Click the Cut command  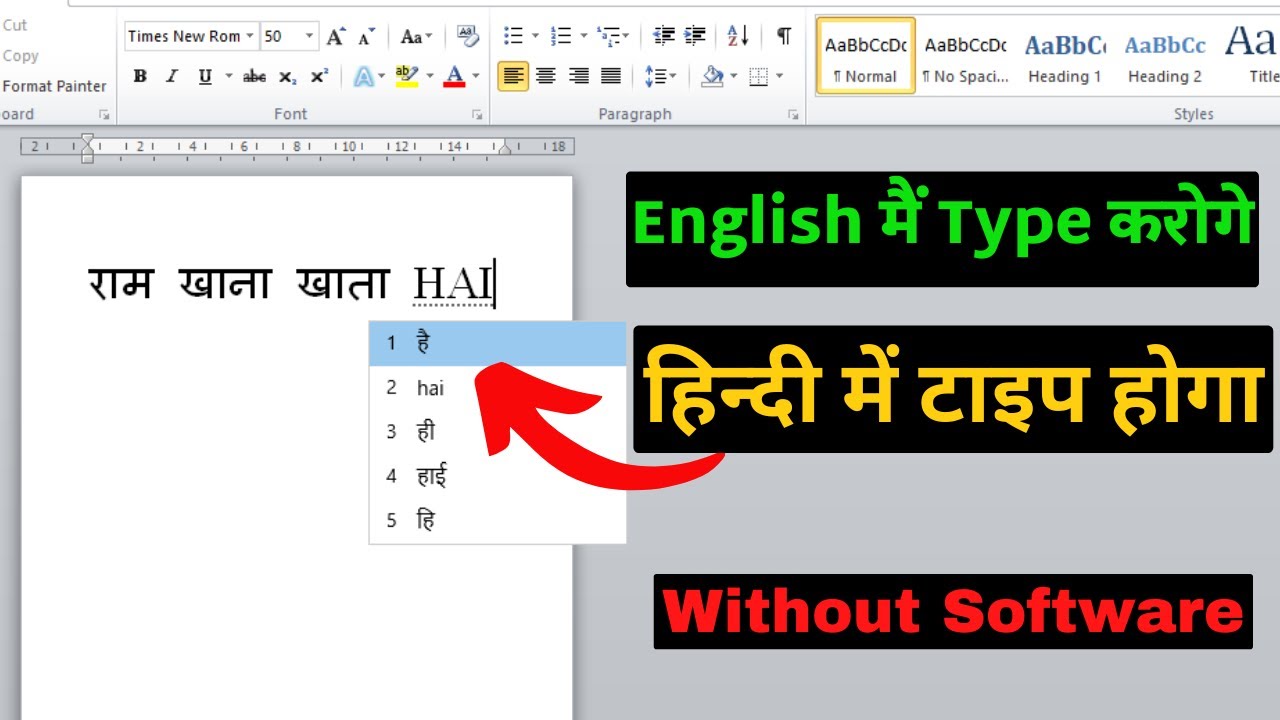pos(15,25)
